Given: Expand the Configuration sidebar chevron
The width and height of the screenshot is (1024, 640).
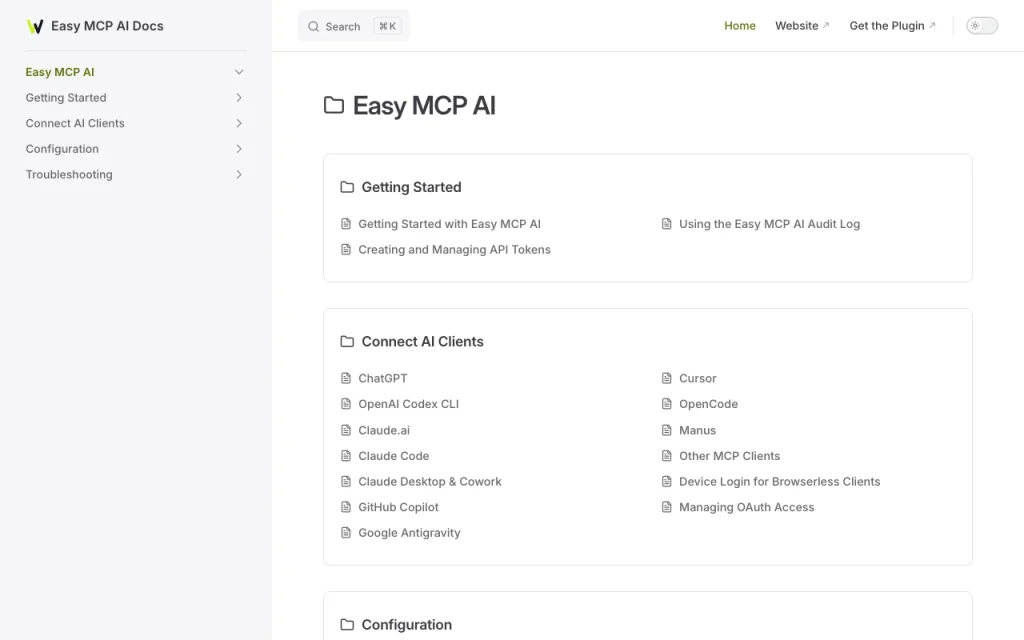Looking at the screenshot, I should [239, 149].
